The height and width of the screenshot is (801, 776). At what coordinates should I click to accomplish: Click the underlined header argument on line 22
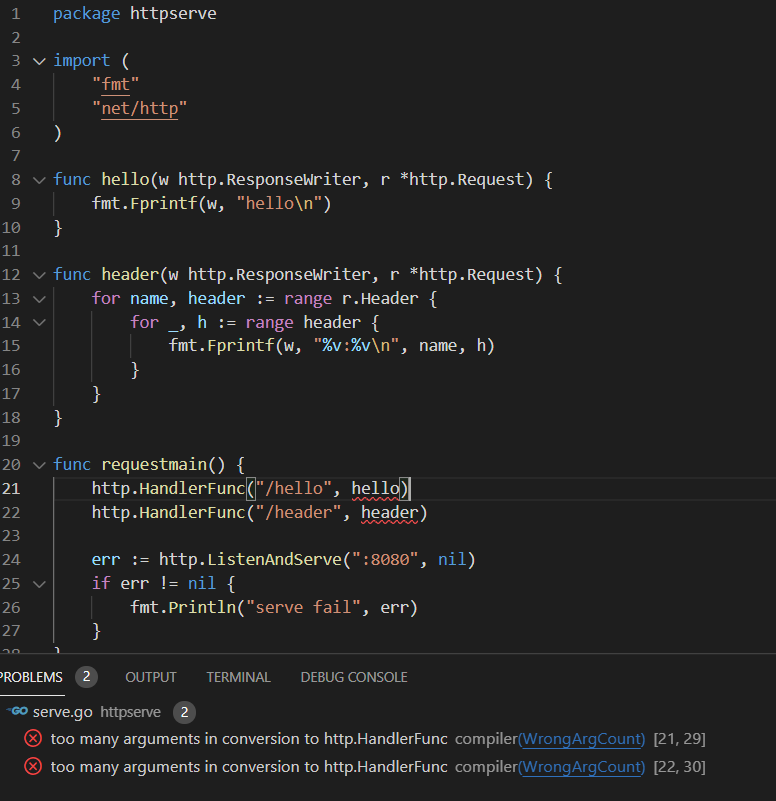pyautogui.click(x=389, y=513)
